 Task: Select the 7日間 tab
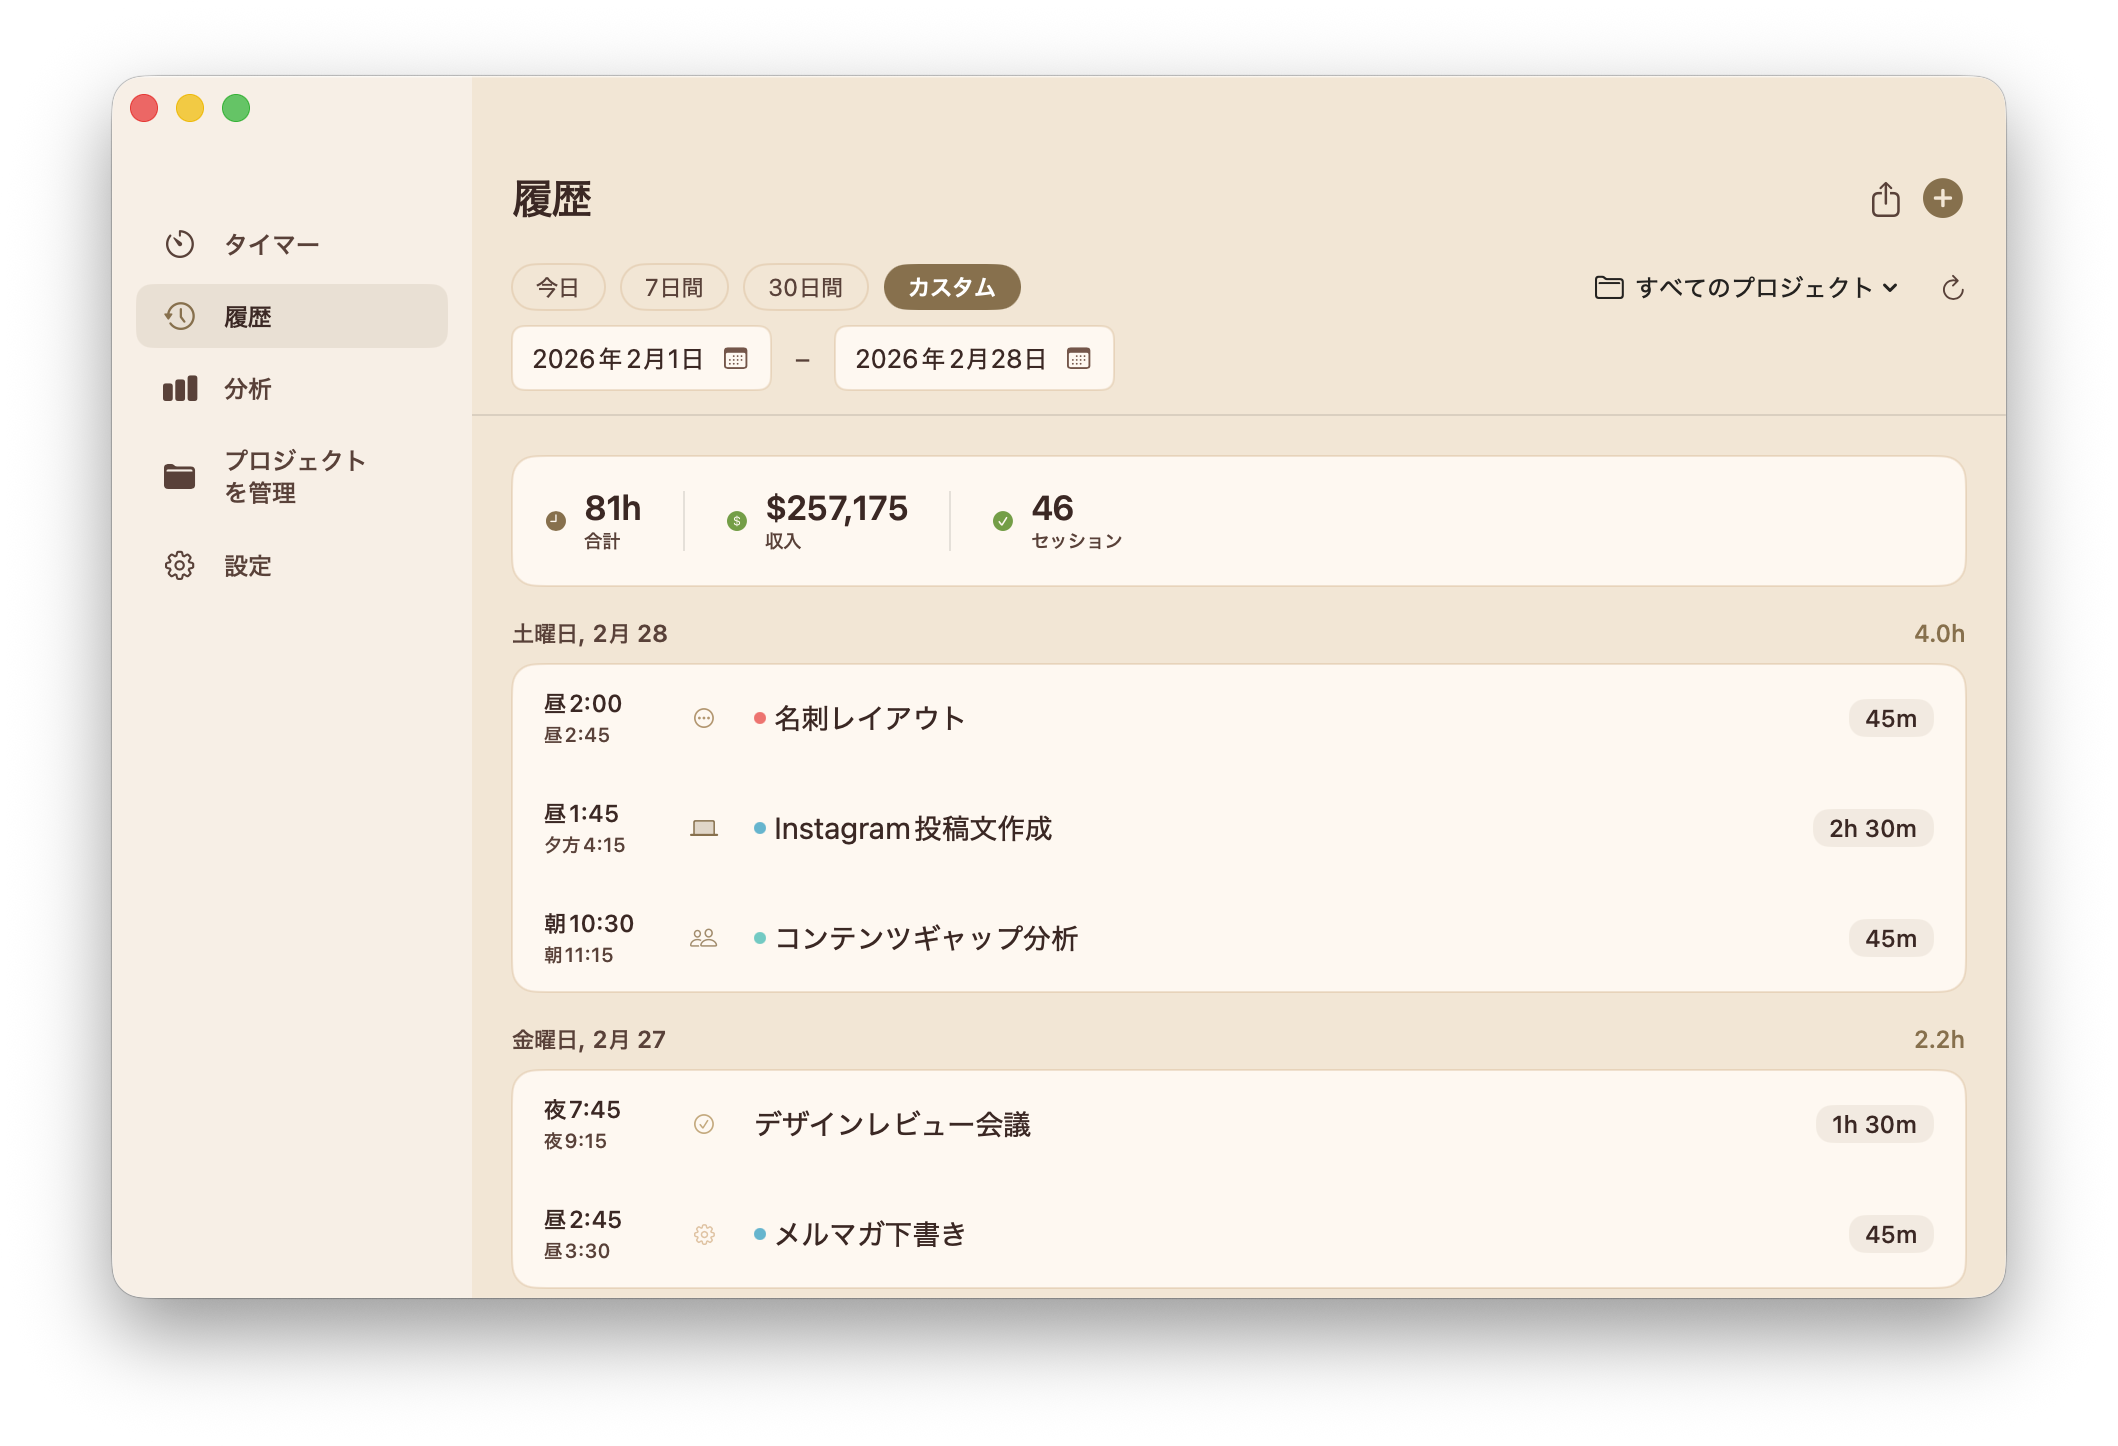674,287
